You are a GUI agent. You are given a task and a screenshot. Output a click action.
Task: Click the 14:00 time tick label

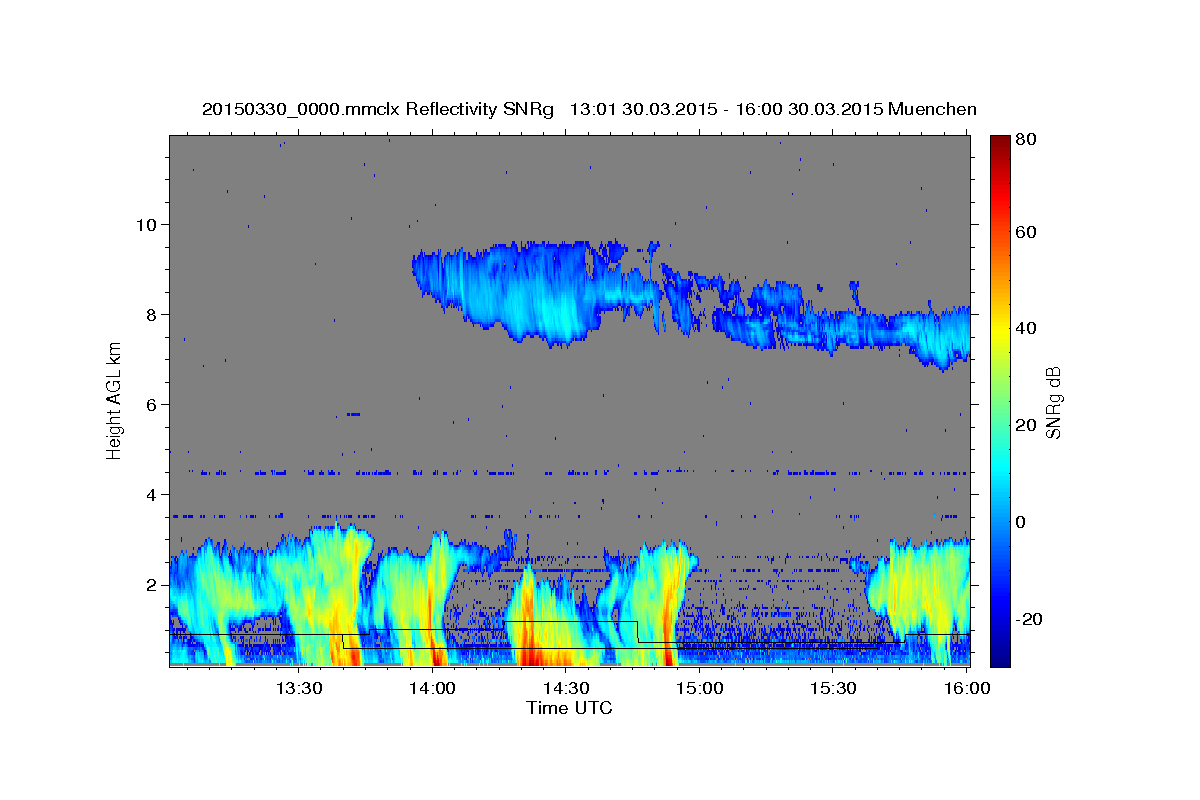[x=432, y=689]
